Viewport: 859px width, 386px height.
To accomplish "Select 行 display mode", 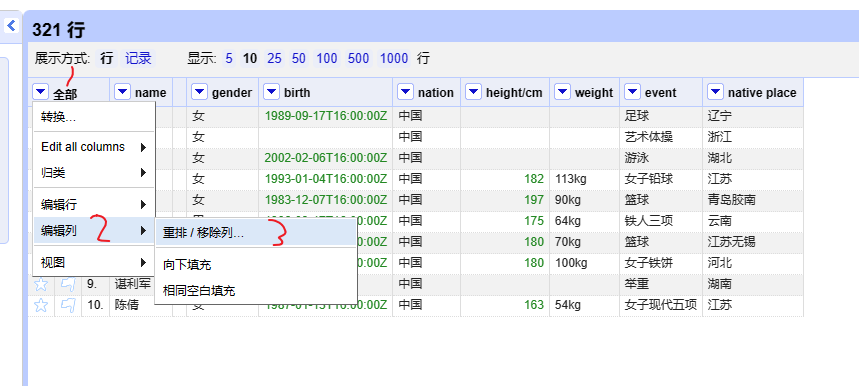I will click(x=107, y=58).
